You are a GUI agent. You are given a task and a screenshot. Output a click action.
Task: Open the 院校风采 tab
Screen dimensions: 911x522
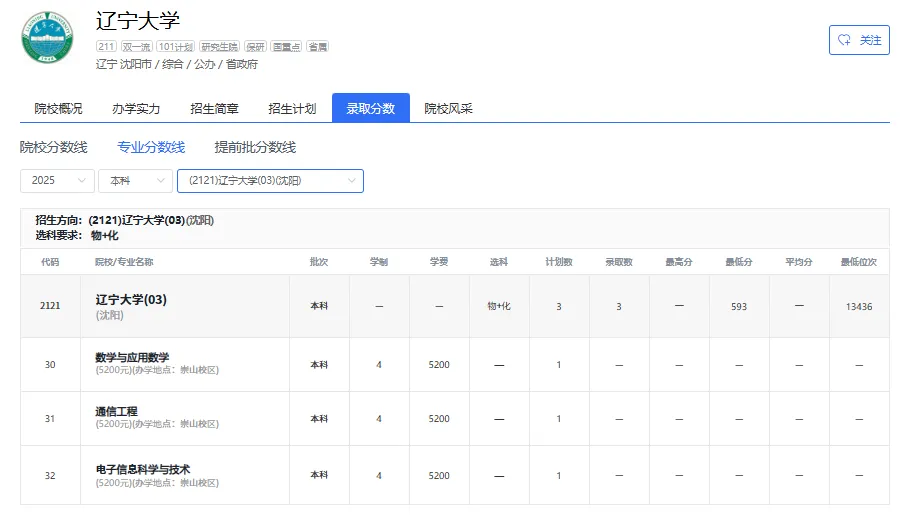449,108
